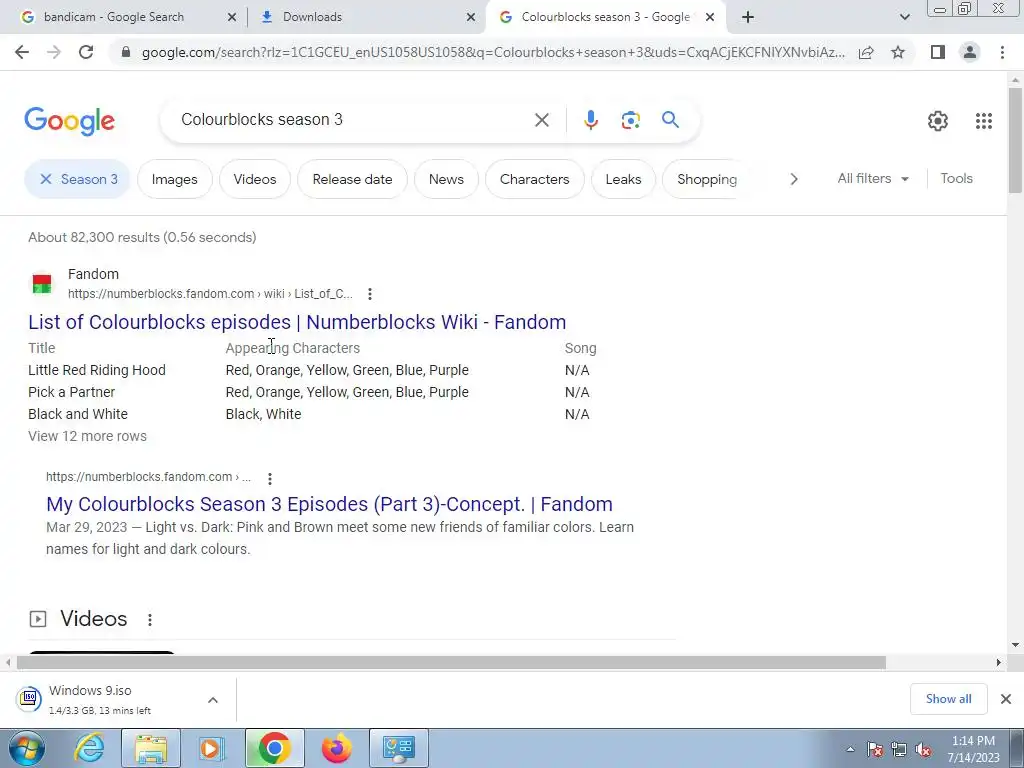The height and width of the screenshot is (768, 1024).
Task: Select the News filter
Action: click(x=446, y=179)
